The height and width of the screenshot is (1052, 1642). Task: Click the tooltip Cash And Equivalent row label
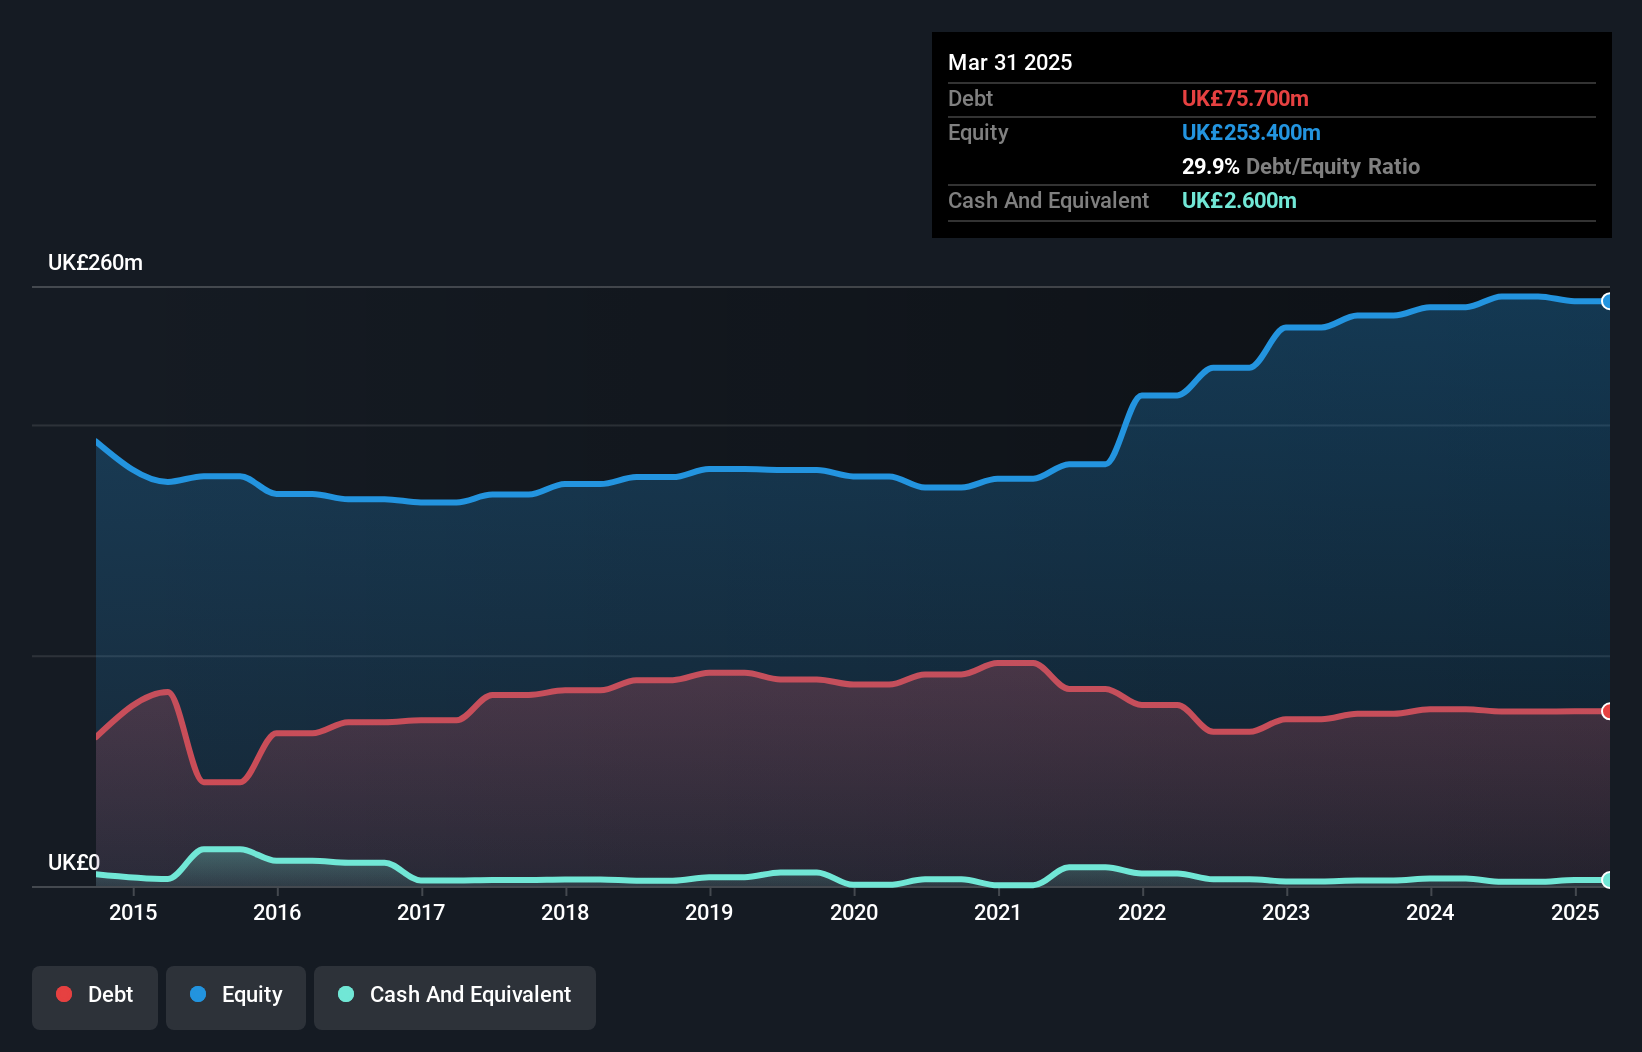point(1048,200)
